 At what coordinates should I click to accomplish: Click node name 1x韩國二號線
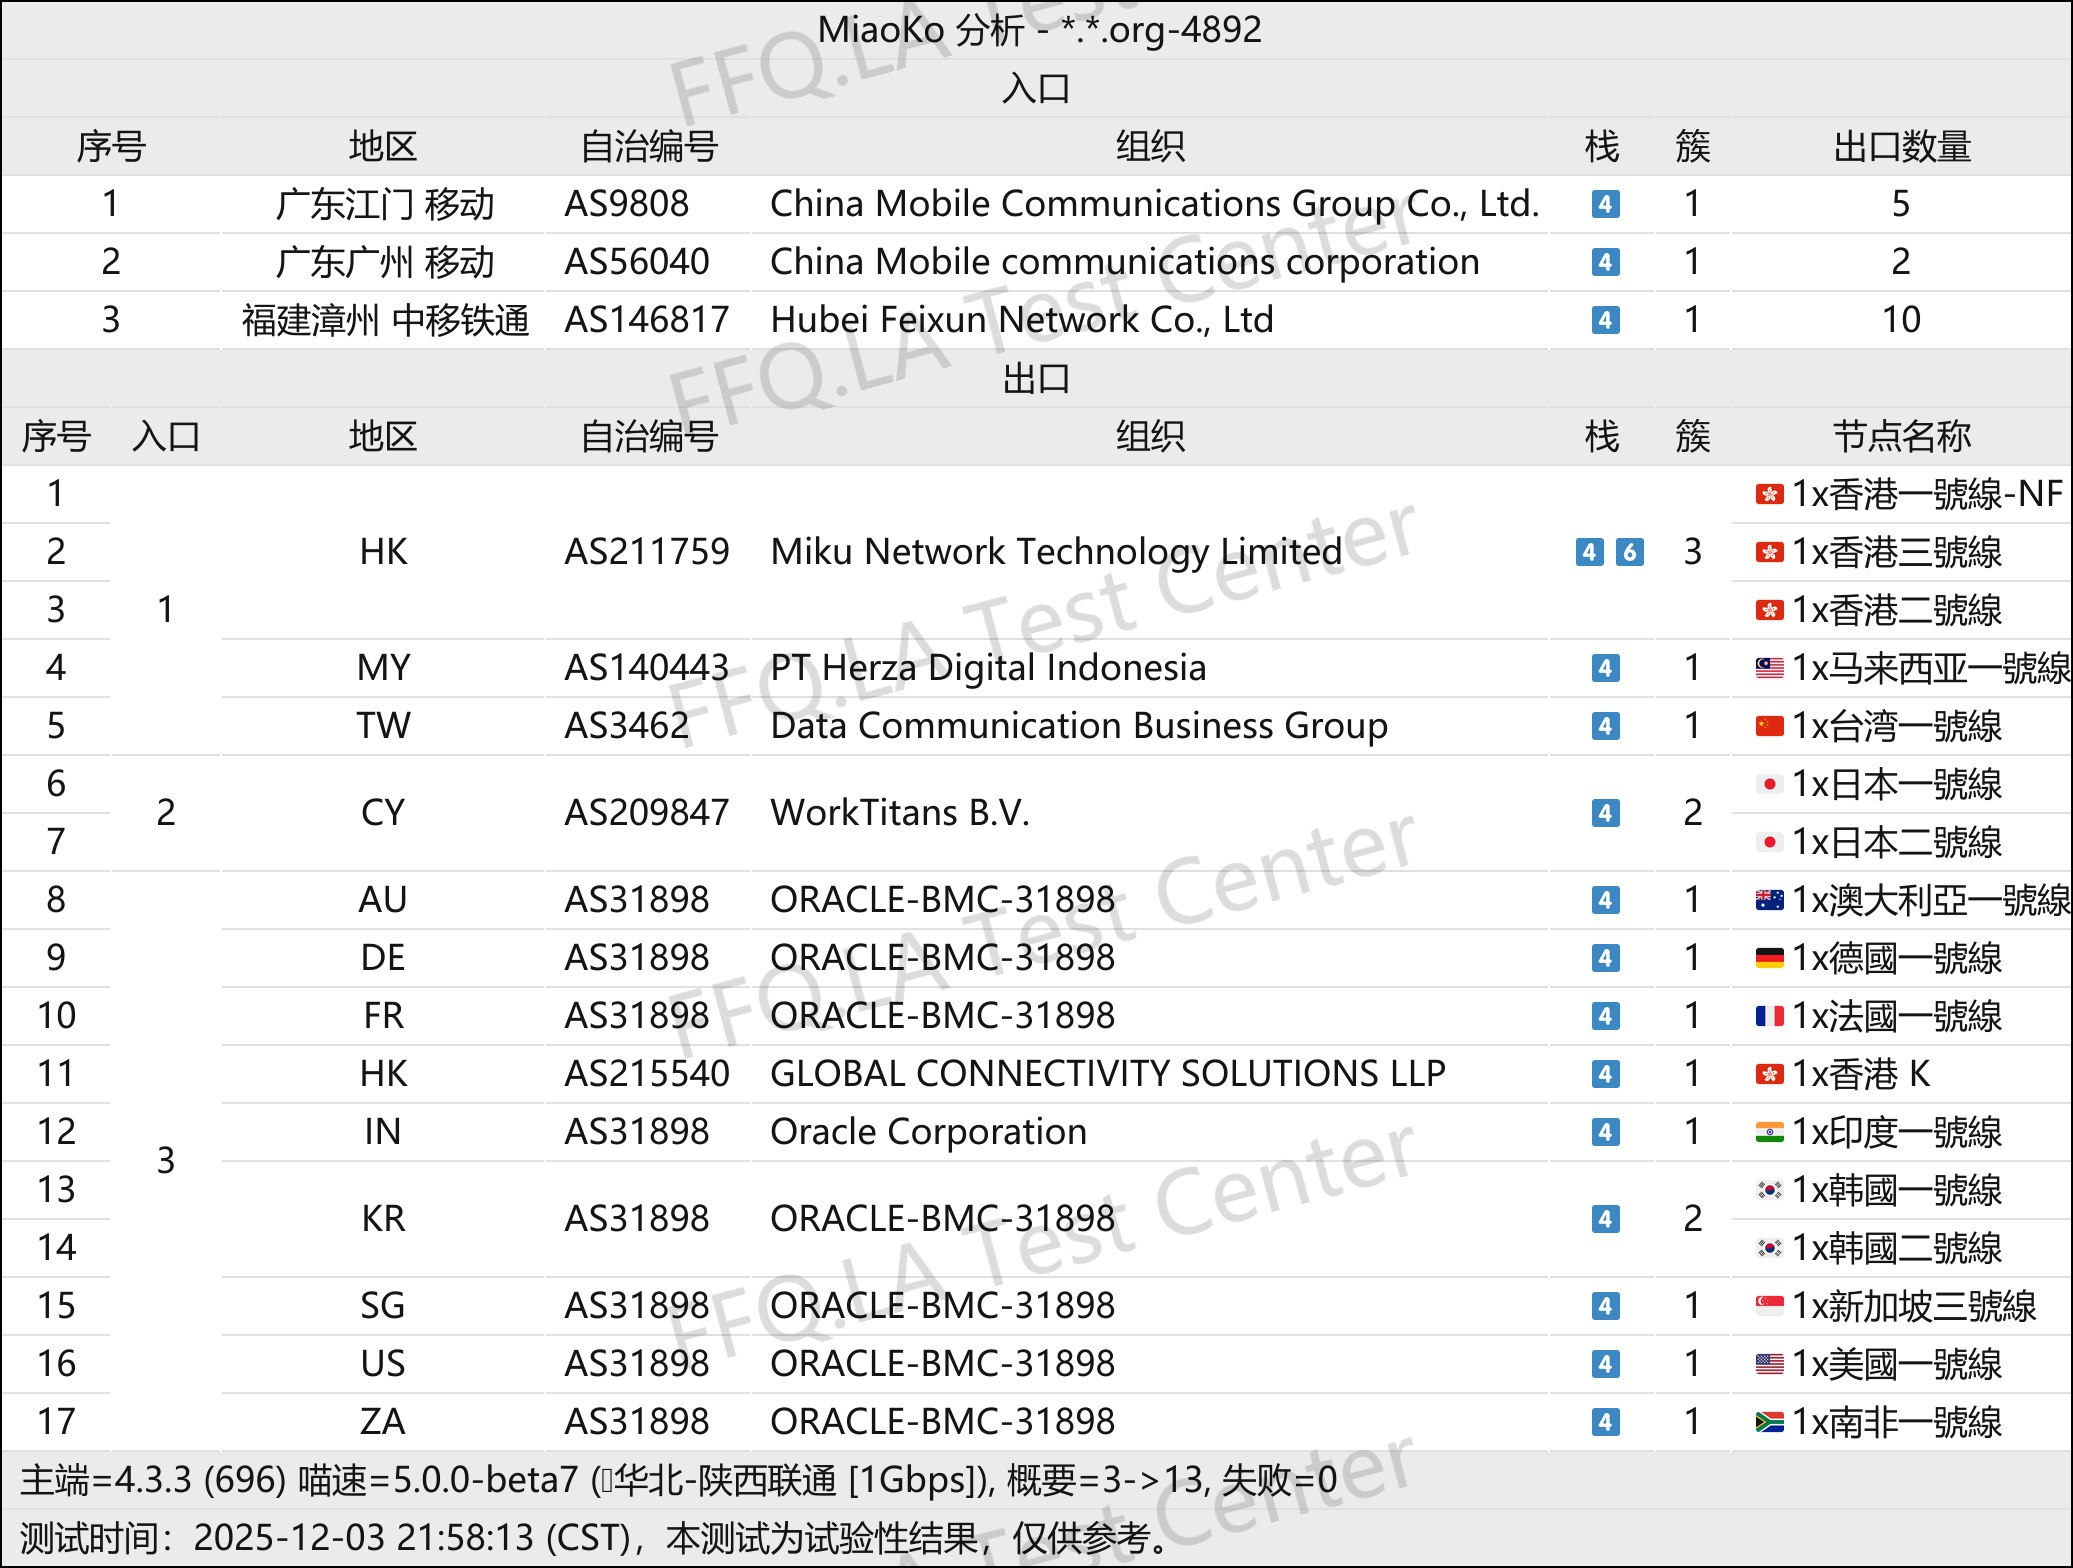coord(1897,1248)
